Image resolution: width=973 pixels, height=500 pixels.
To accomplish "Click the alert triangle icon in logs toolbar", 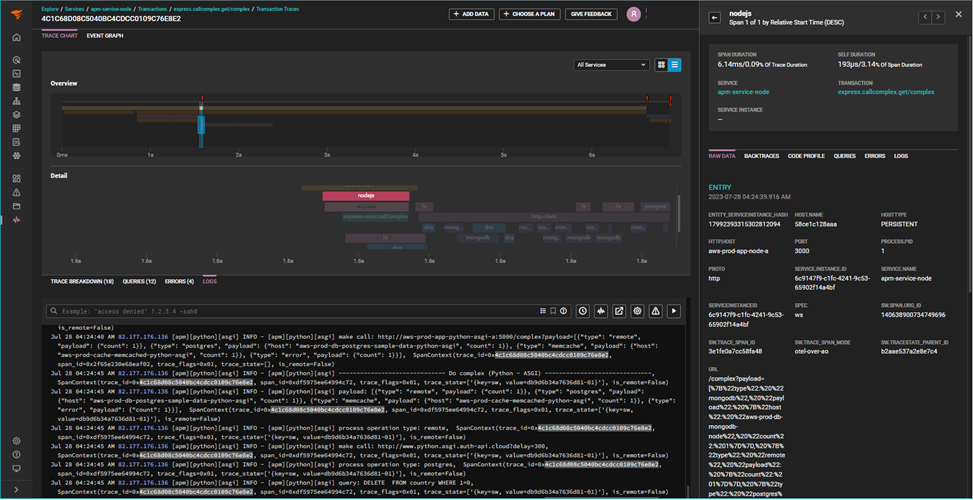I will tap(655, 311).
